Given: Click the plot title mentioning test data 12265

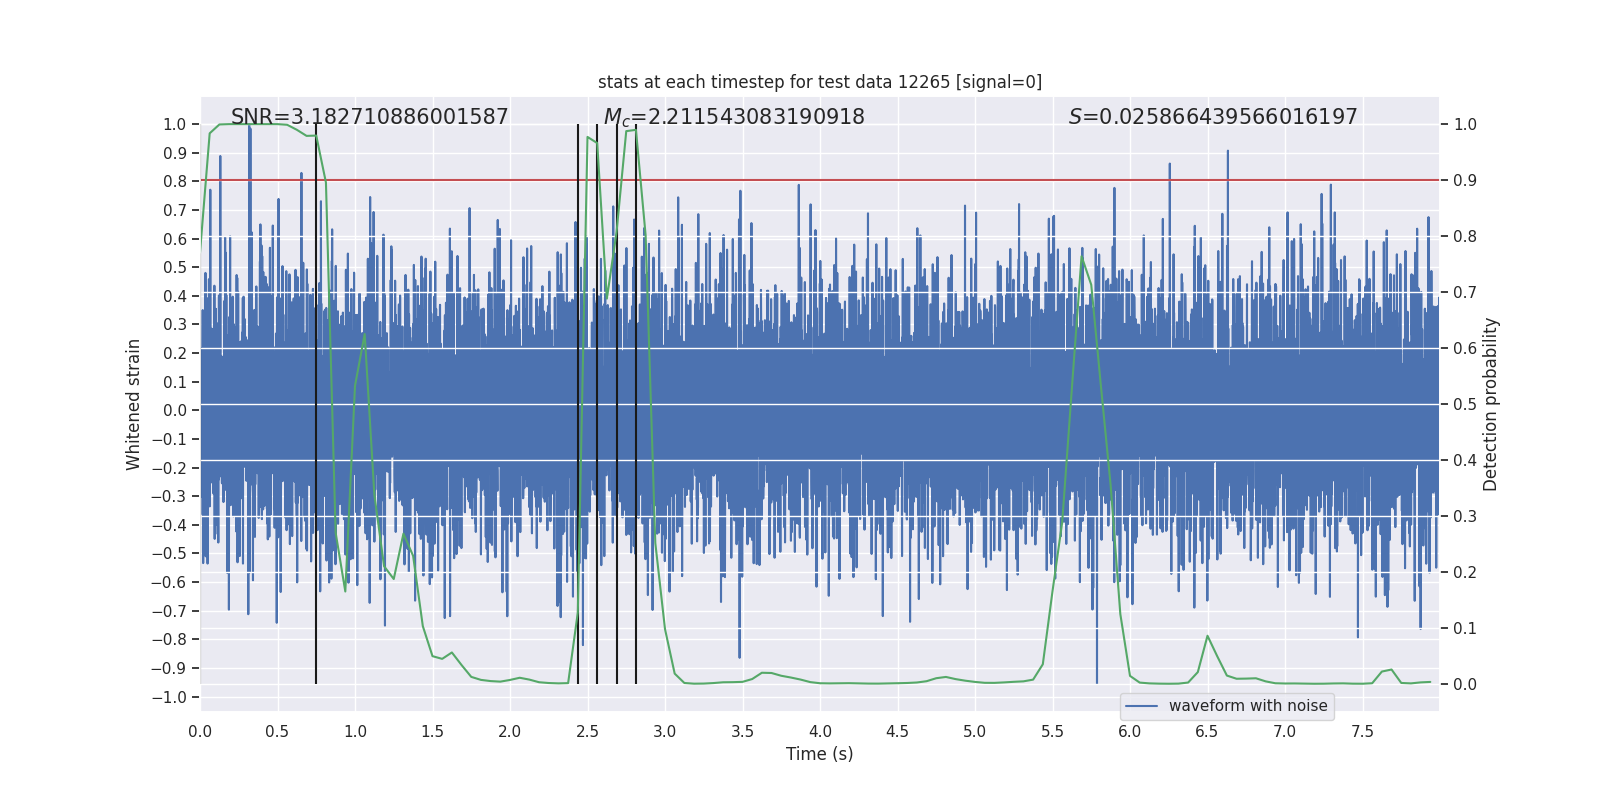Looking at the screenshot, I should pos(819,82).
